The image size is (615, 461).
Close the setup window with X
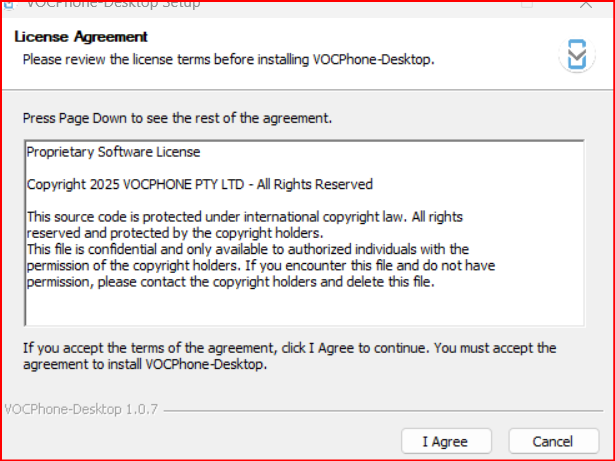click(586, 4)
